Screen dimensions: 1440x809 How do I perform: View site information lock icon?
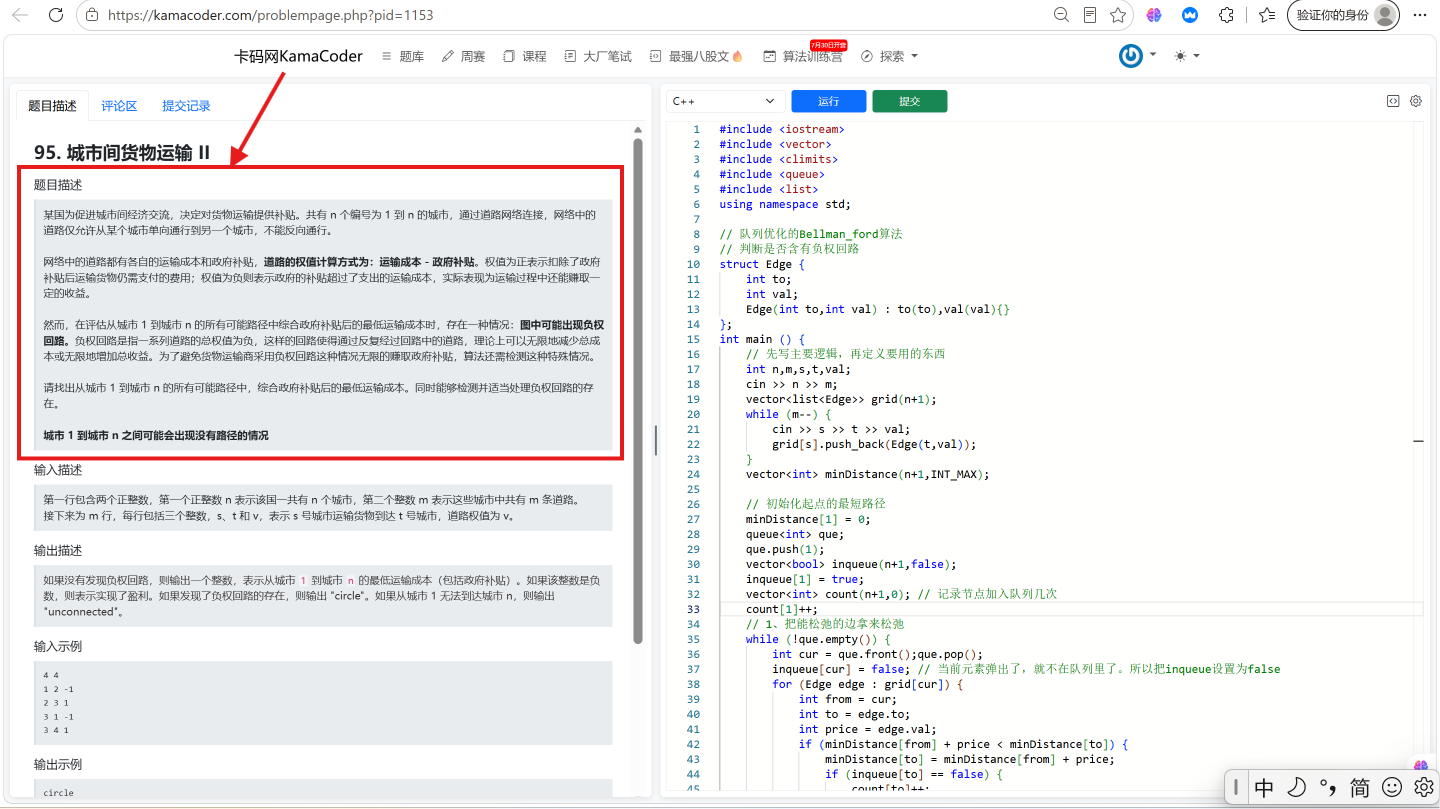[x=92, y=15]
